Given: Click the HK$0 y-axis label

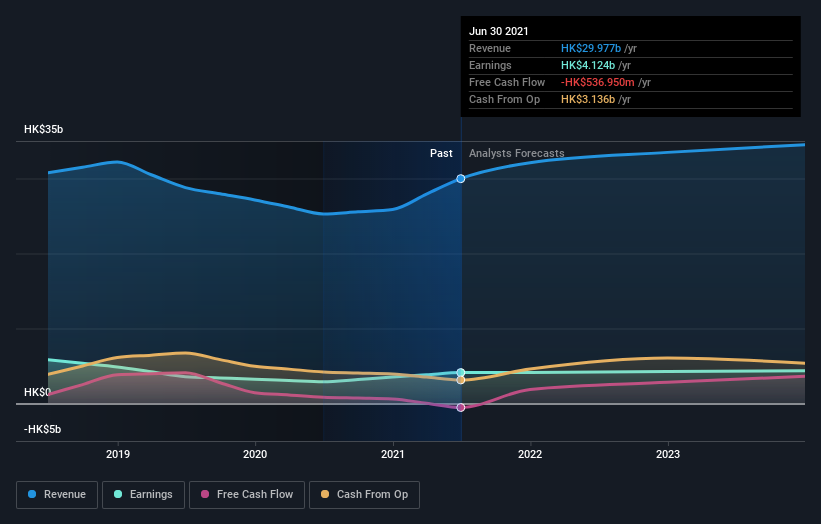Looking at the screenshot, I should [x=37, y=392].
